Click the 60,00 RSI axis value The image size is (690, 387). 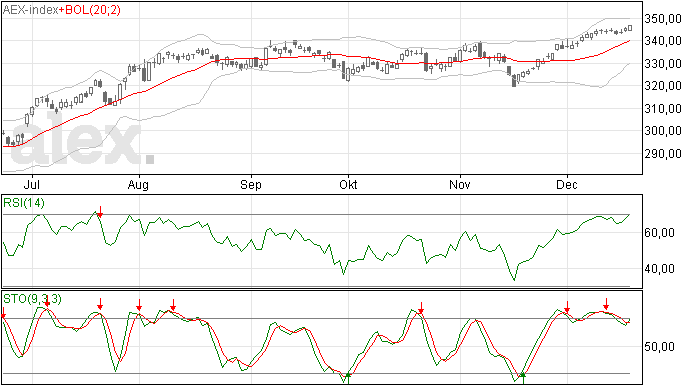(x=659, y=232)
